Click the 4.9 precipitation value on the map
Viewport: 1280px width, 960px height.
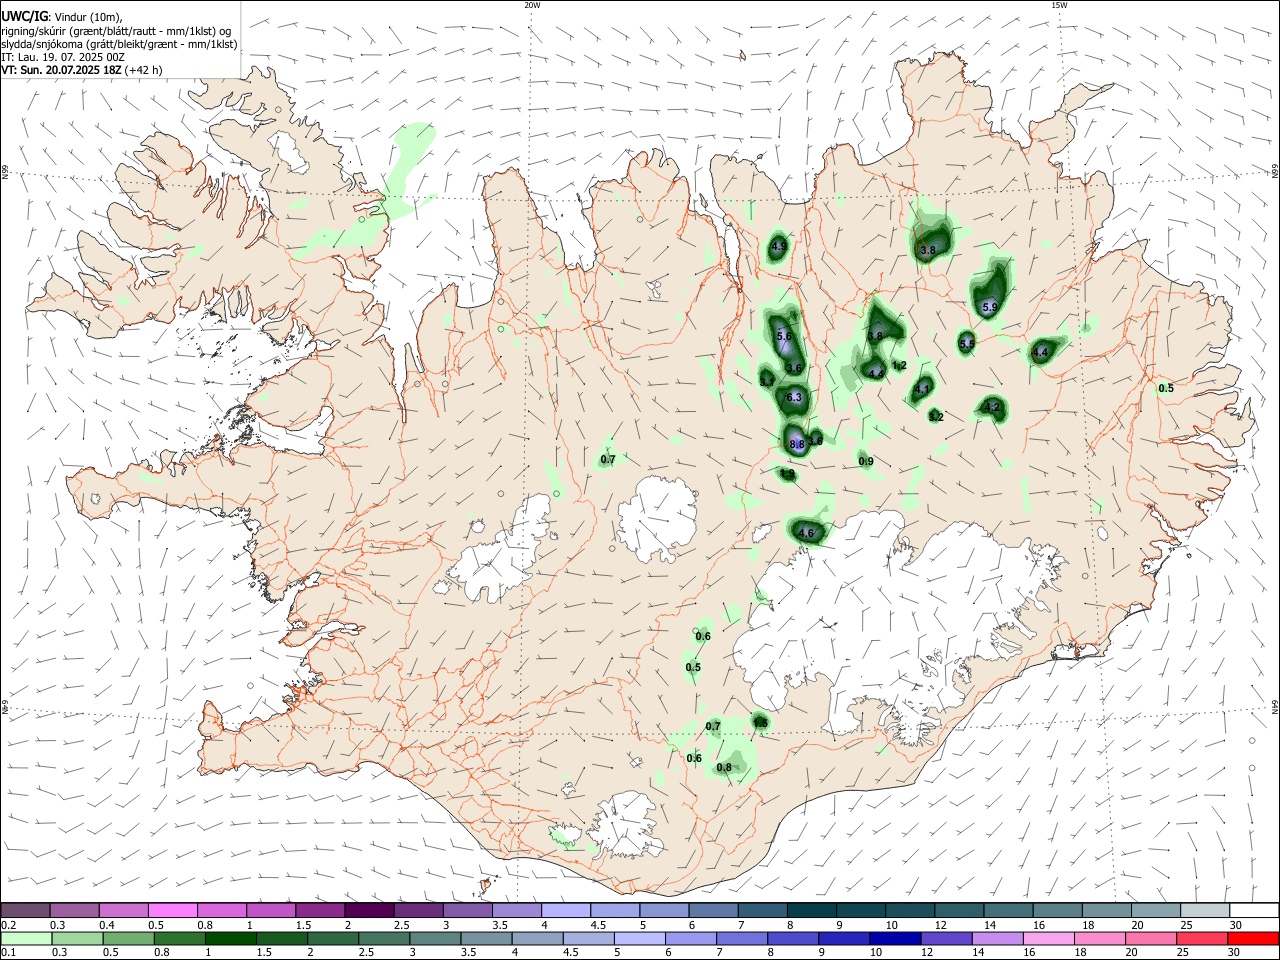coord(779,246)
